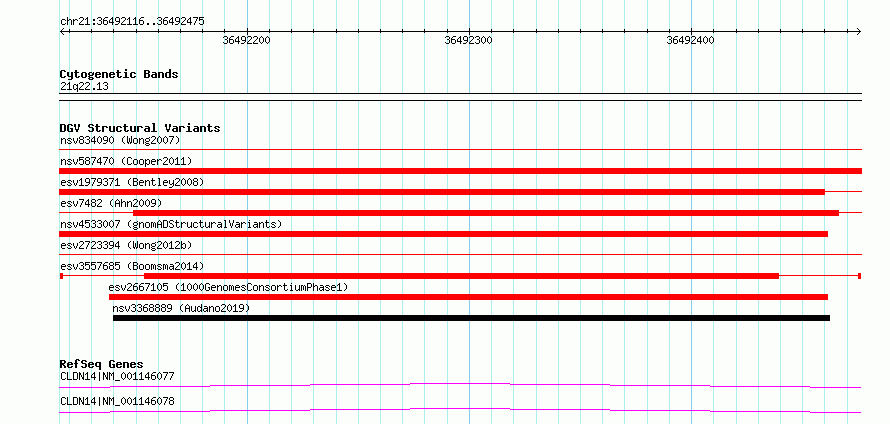This screenshot has width=890, height=424.
Task: Click the red bar of nsv4533007
Action: tap(443, 234)
